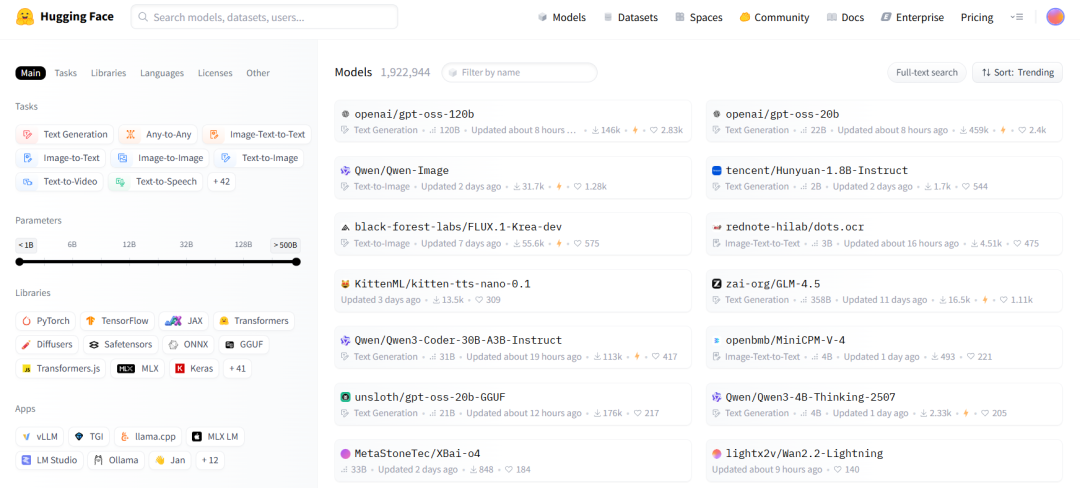Switch to the Licenses filter tab
This screenshot has width=1080, height=488.
tap(215, 73)
